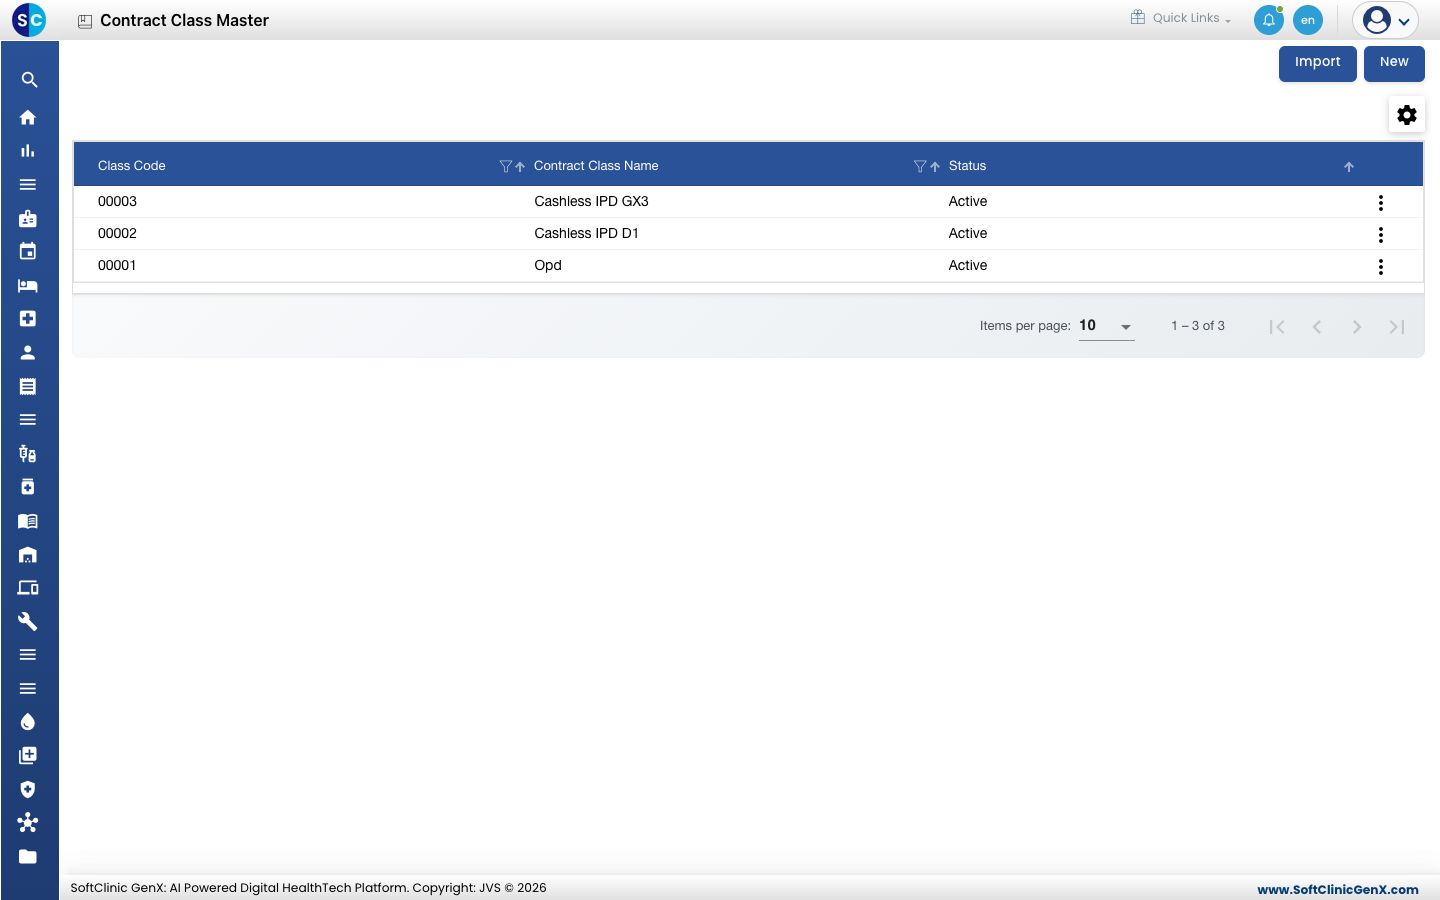
Task: Open the receipt billing icon in the sidebar
Action: point(28,386)
